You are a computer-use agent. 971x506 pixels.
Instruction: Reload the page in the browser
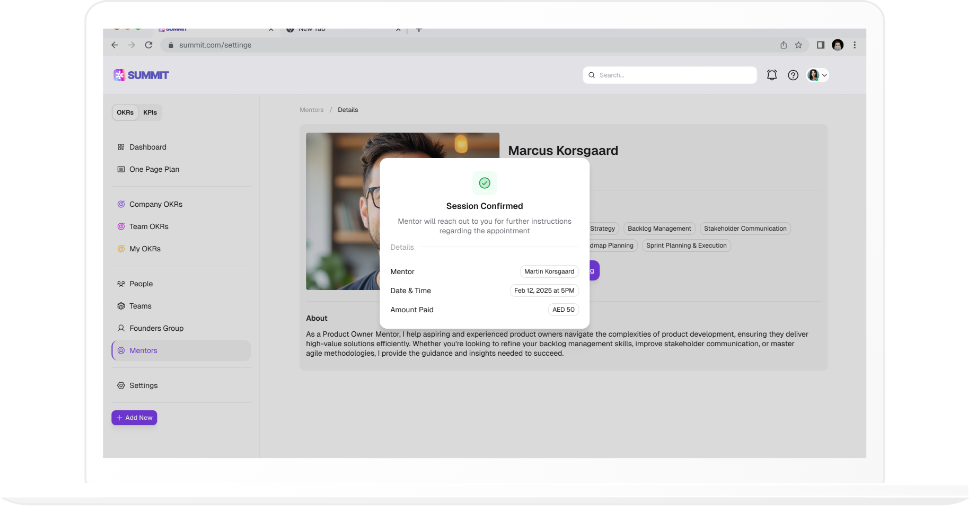[x=149, y=45]
